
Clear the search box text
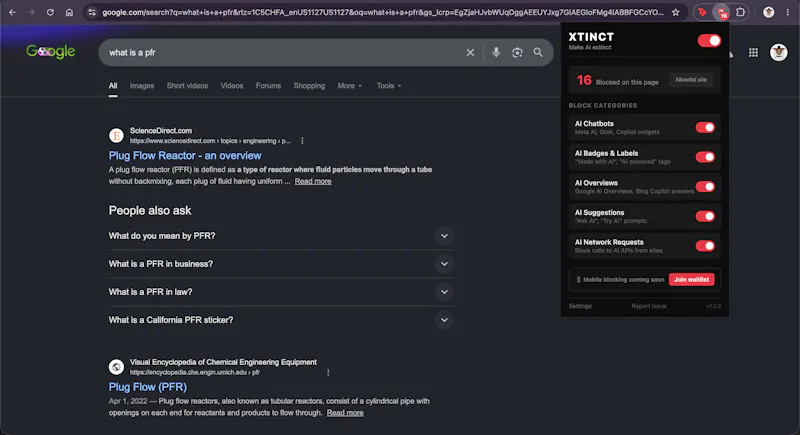click(470, 53)
